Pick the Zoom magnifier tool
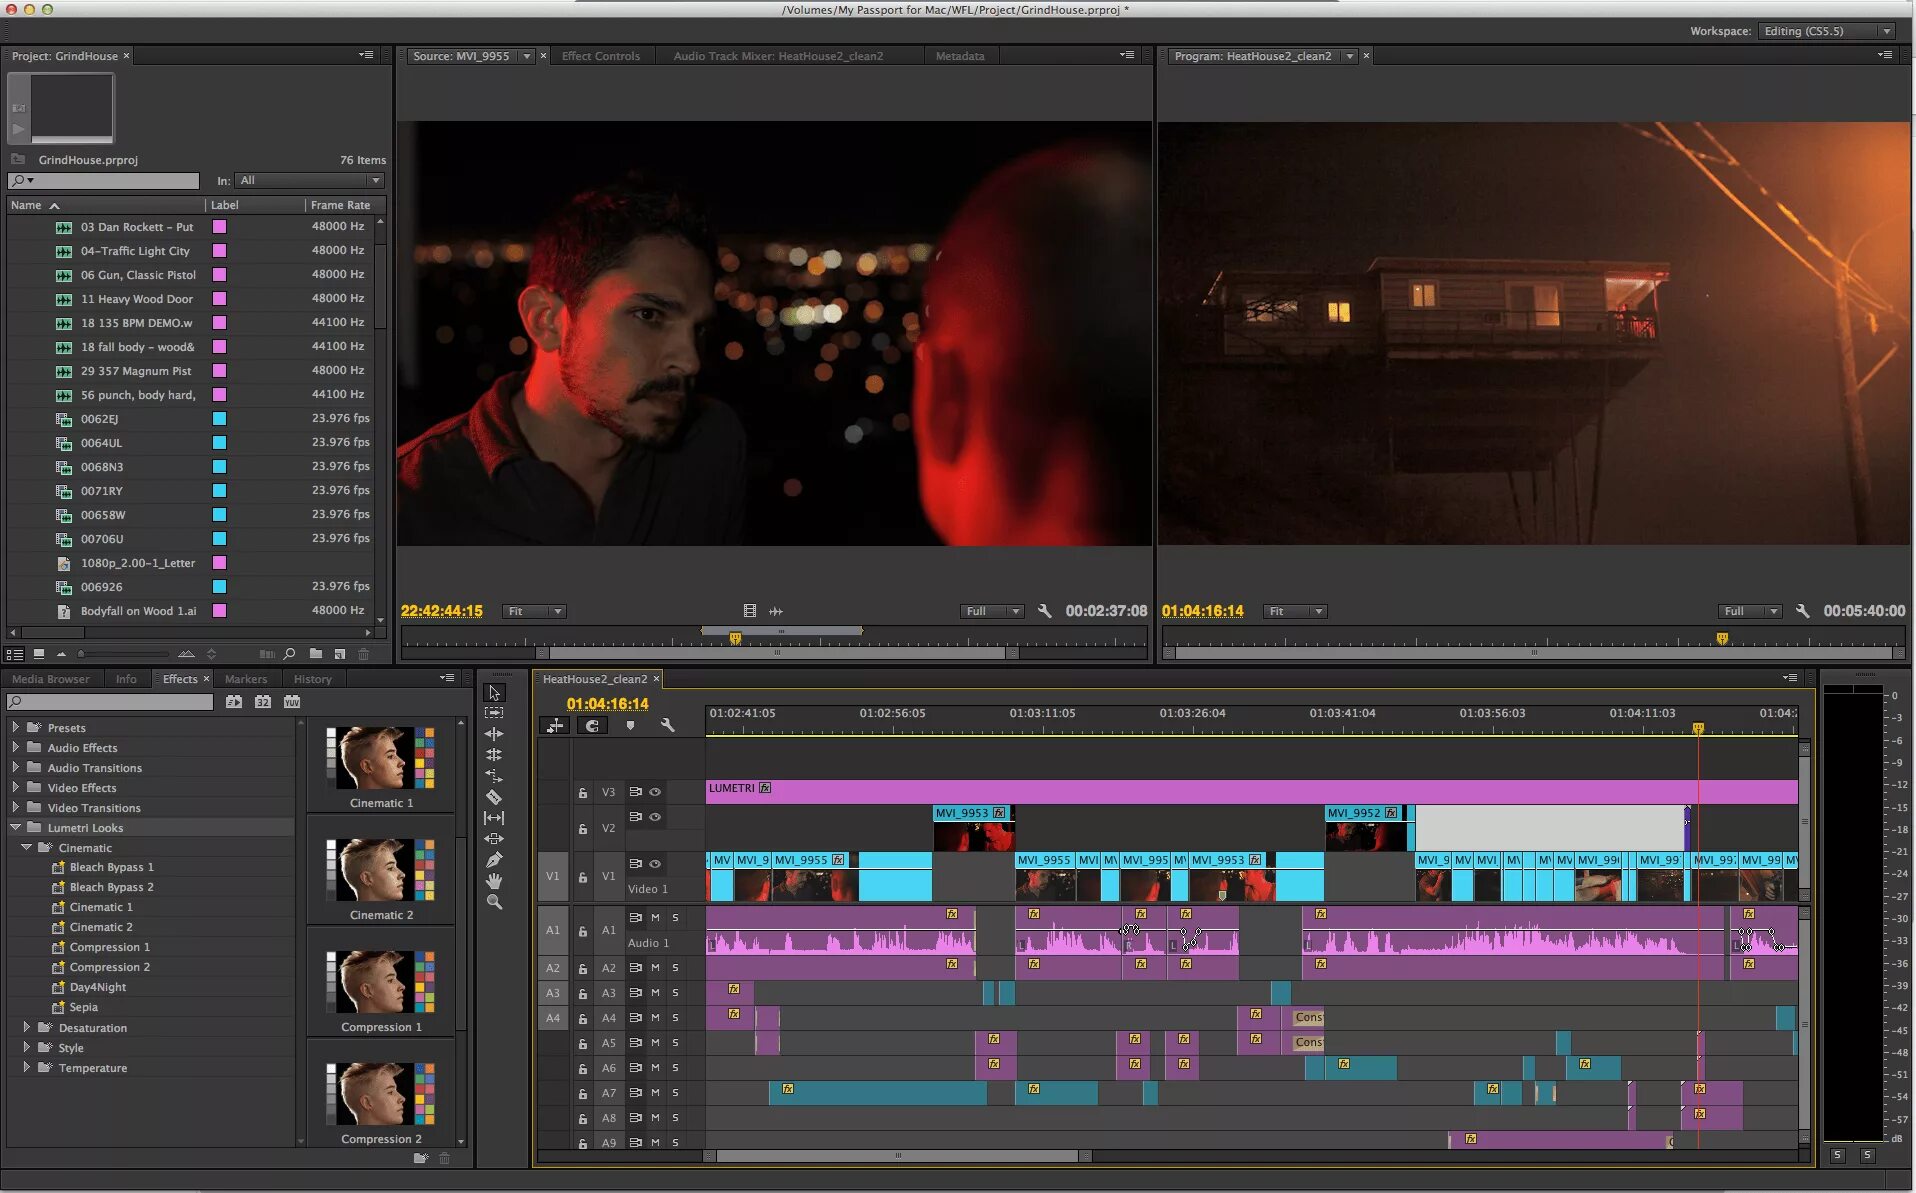The width and height of the screenshot is (1916, 1193). pyautogui.click(x=494, y=902)
